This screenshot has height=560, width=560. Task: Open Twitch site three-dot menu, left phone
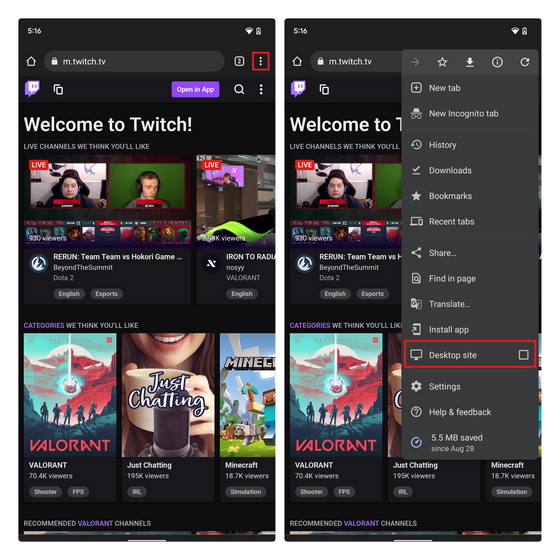[261, 89]
